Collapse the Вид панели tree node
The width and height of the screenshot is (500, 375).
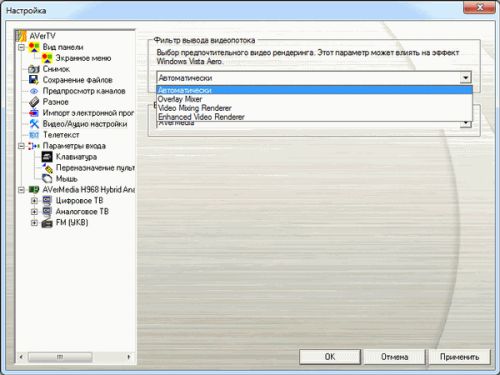[x=21, y=47]
